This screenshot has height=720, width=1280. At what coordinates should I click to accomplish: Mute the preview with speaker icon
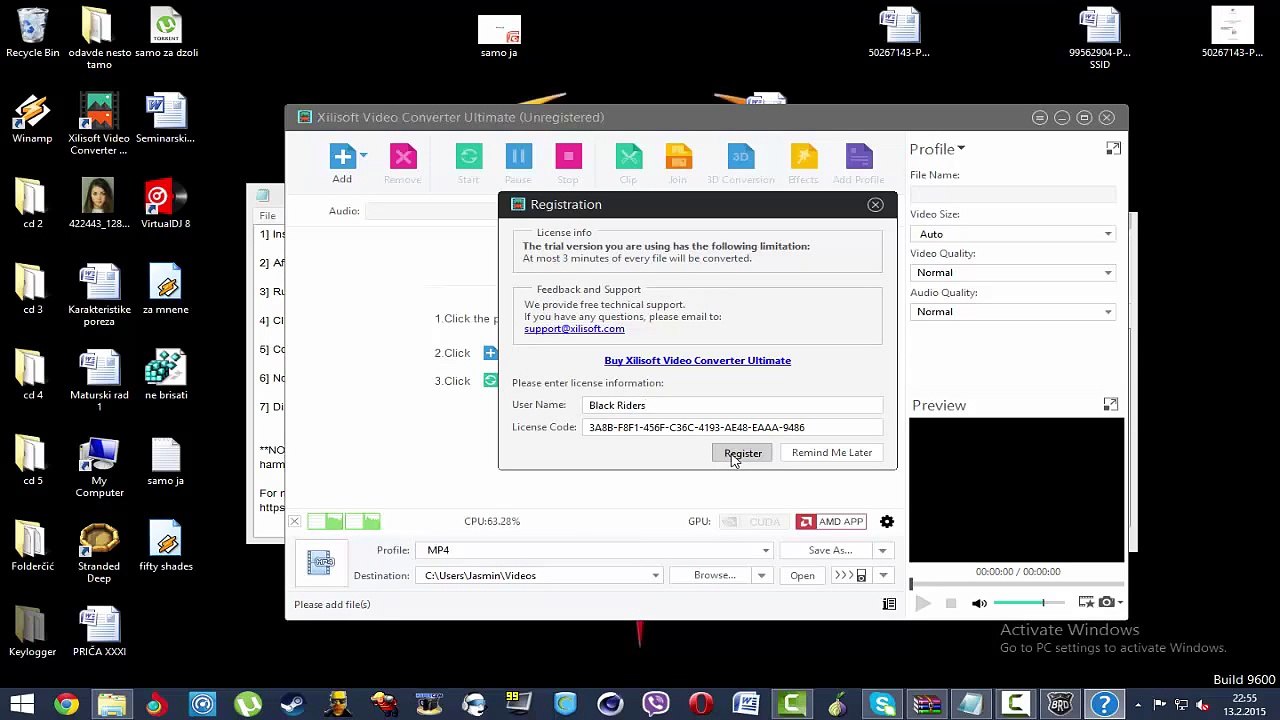[979, 603]
